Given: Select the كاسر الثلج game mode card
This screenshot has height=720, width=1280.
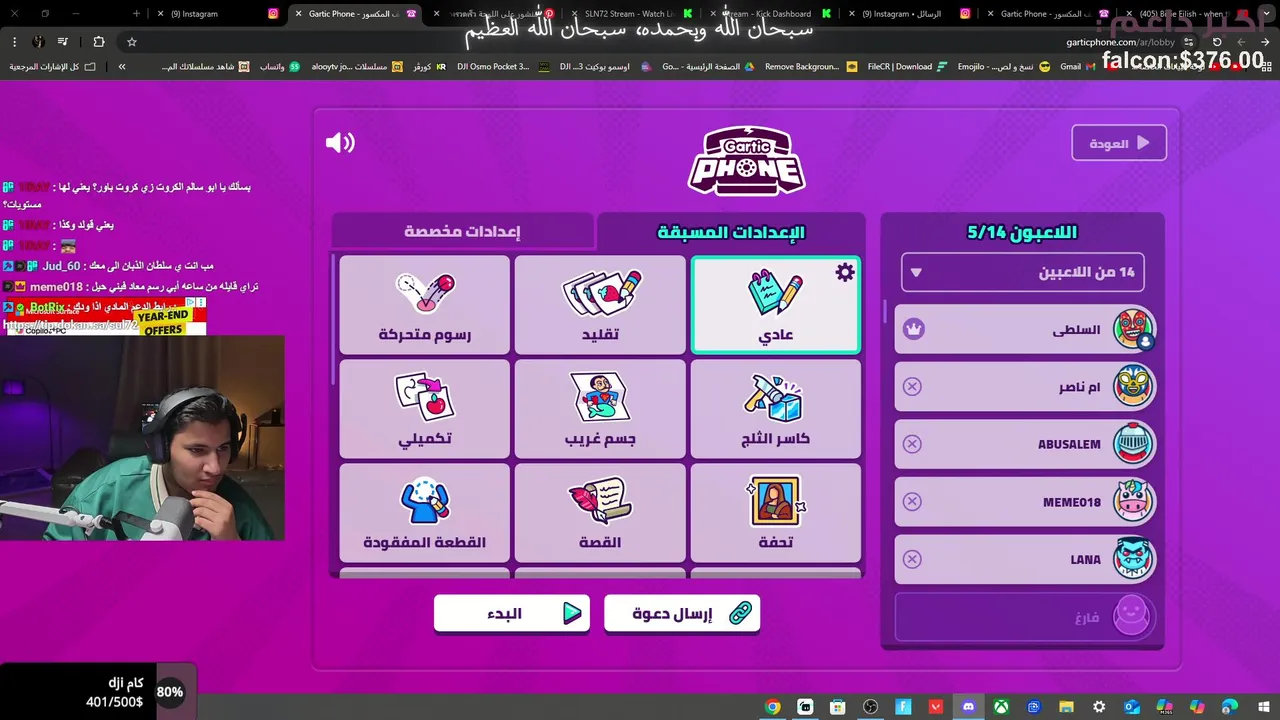Looking at the screenshot, I should tap(776, 409).
